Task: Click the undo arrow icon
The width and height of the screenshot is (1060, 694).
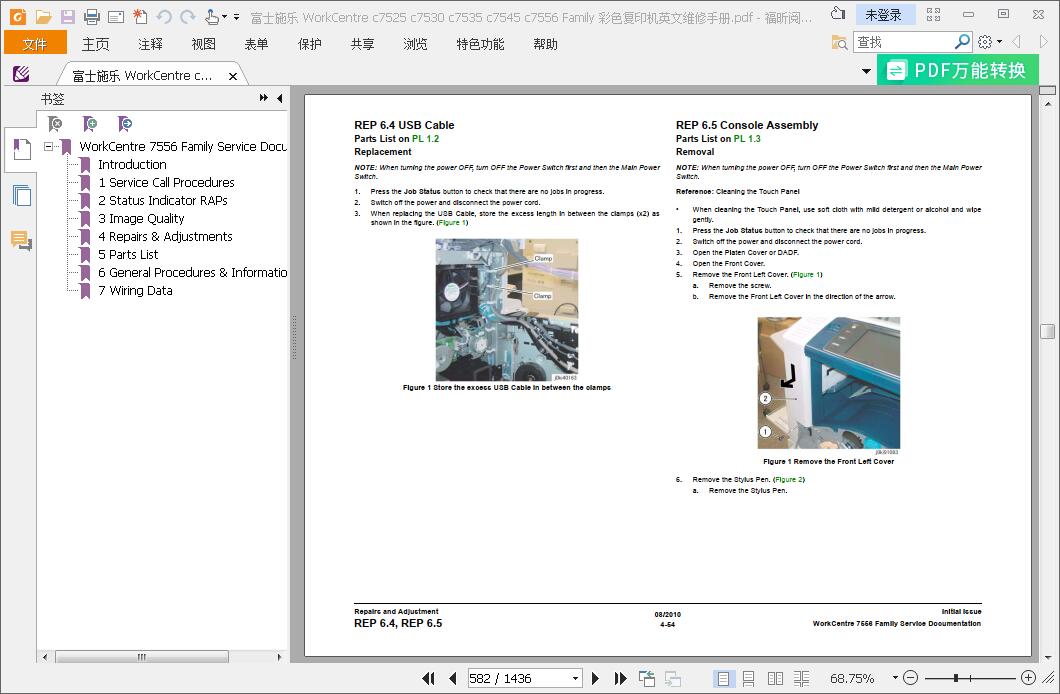Action: pos(164,16)
